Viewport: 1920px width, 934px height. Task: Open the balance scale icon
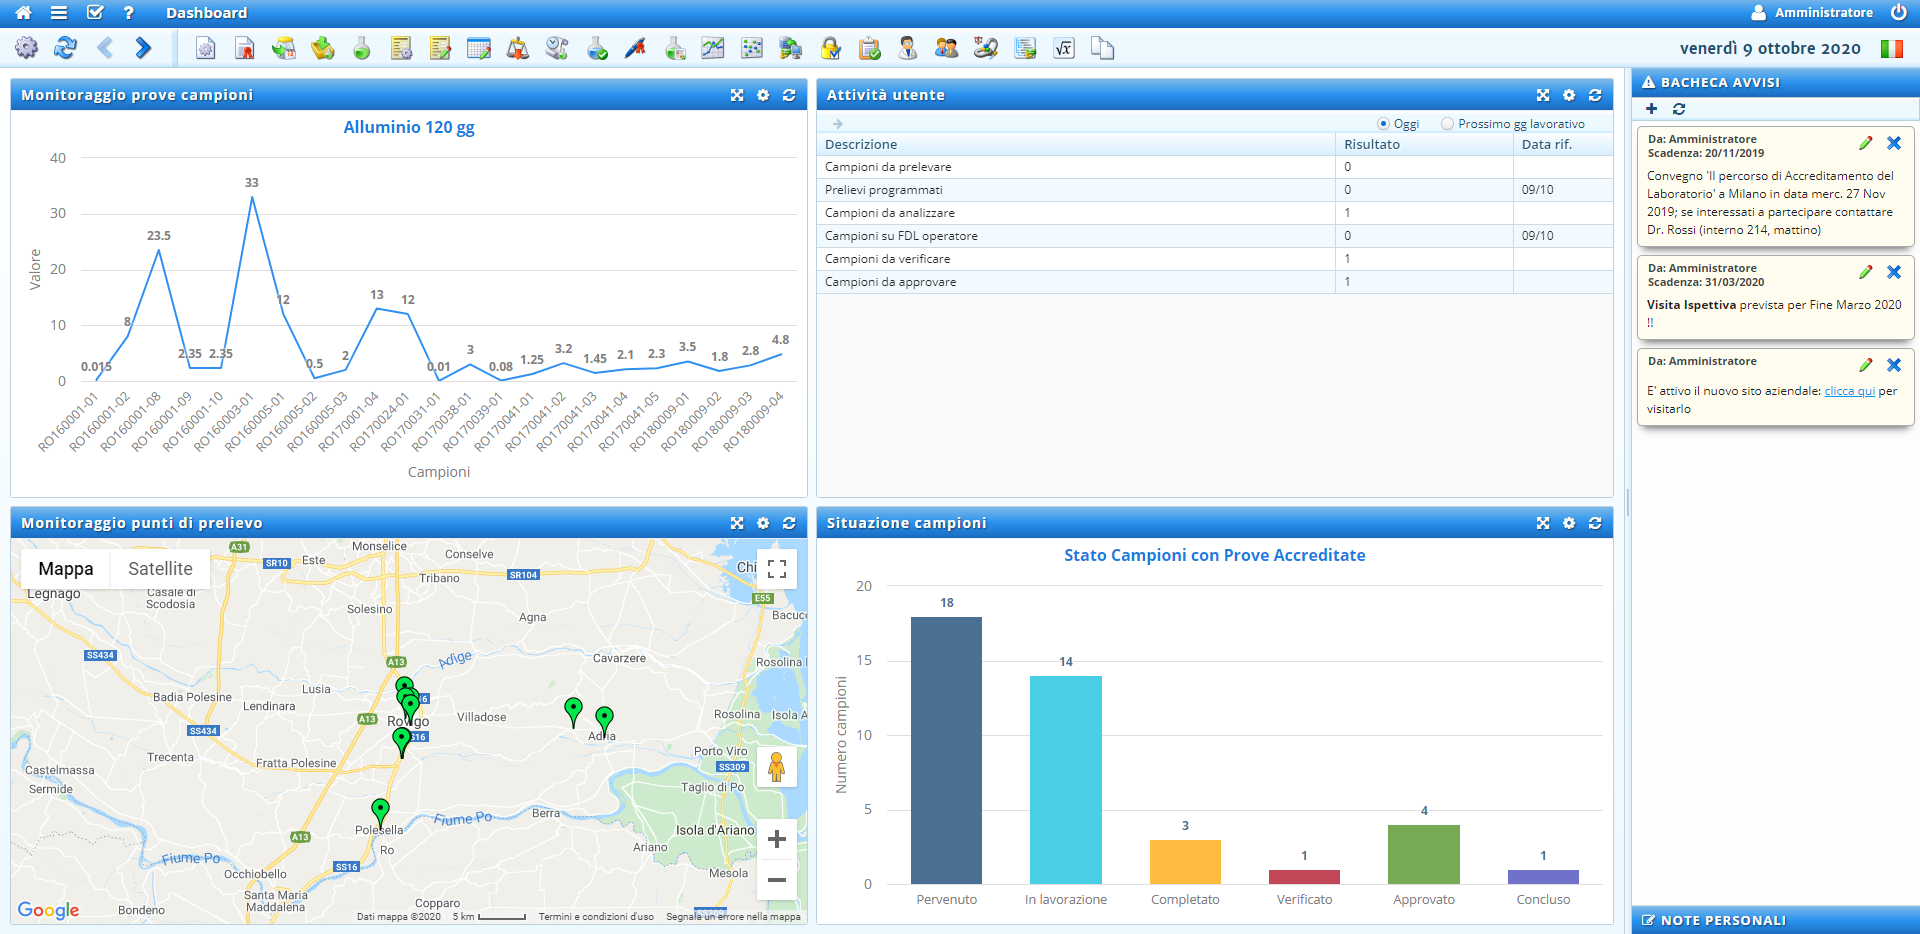(518, 48)
